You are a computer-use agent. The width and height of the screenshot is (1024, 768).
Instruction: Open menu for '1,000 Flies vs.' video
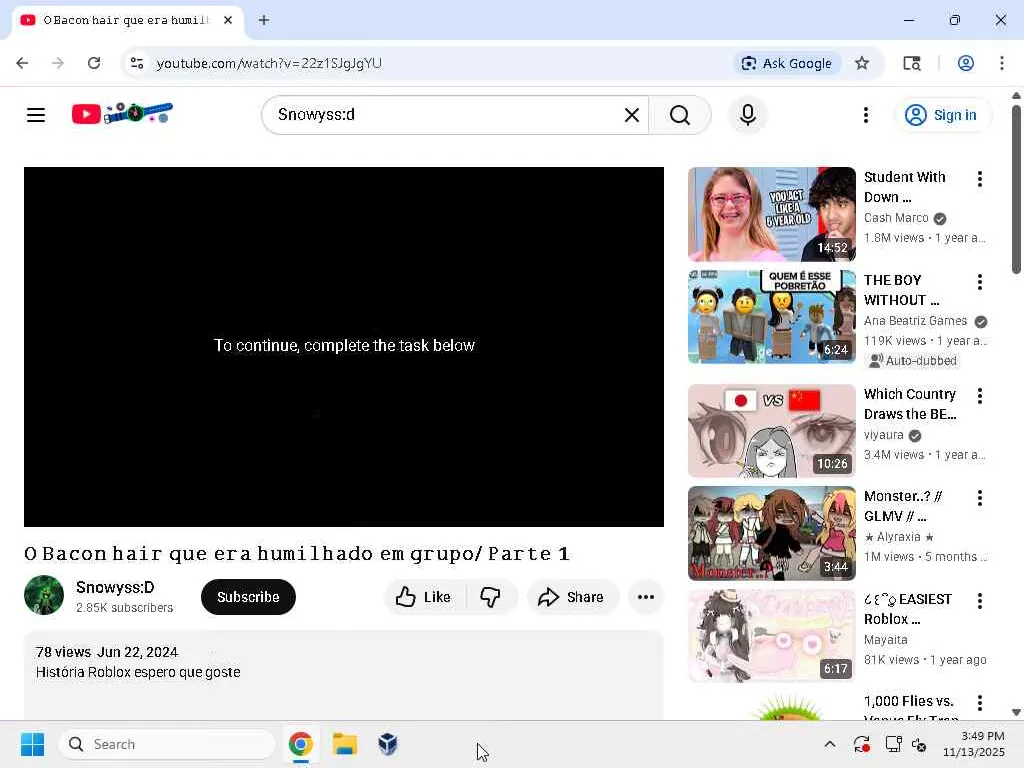click(980, 703)
